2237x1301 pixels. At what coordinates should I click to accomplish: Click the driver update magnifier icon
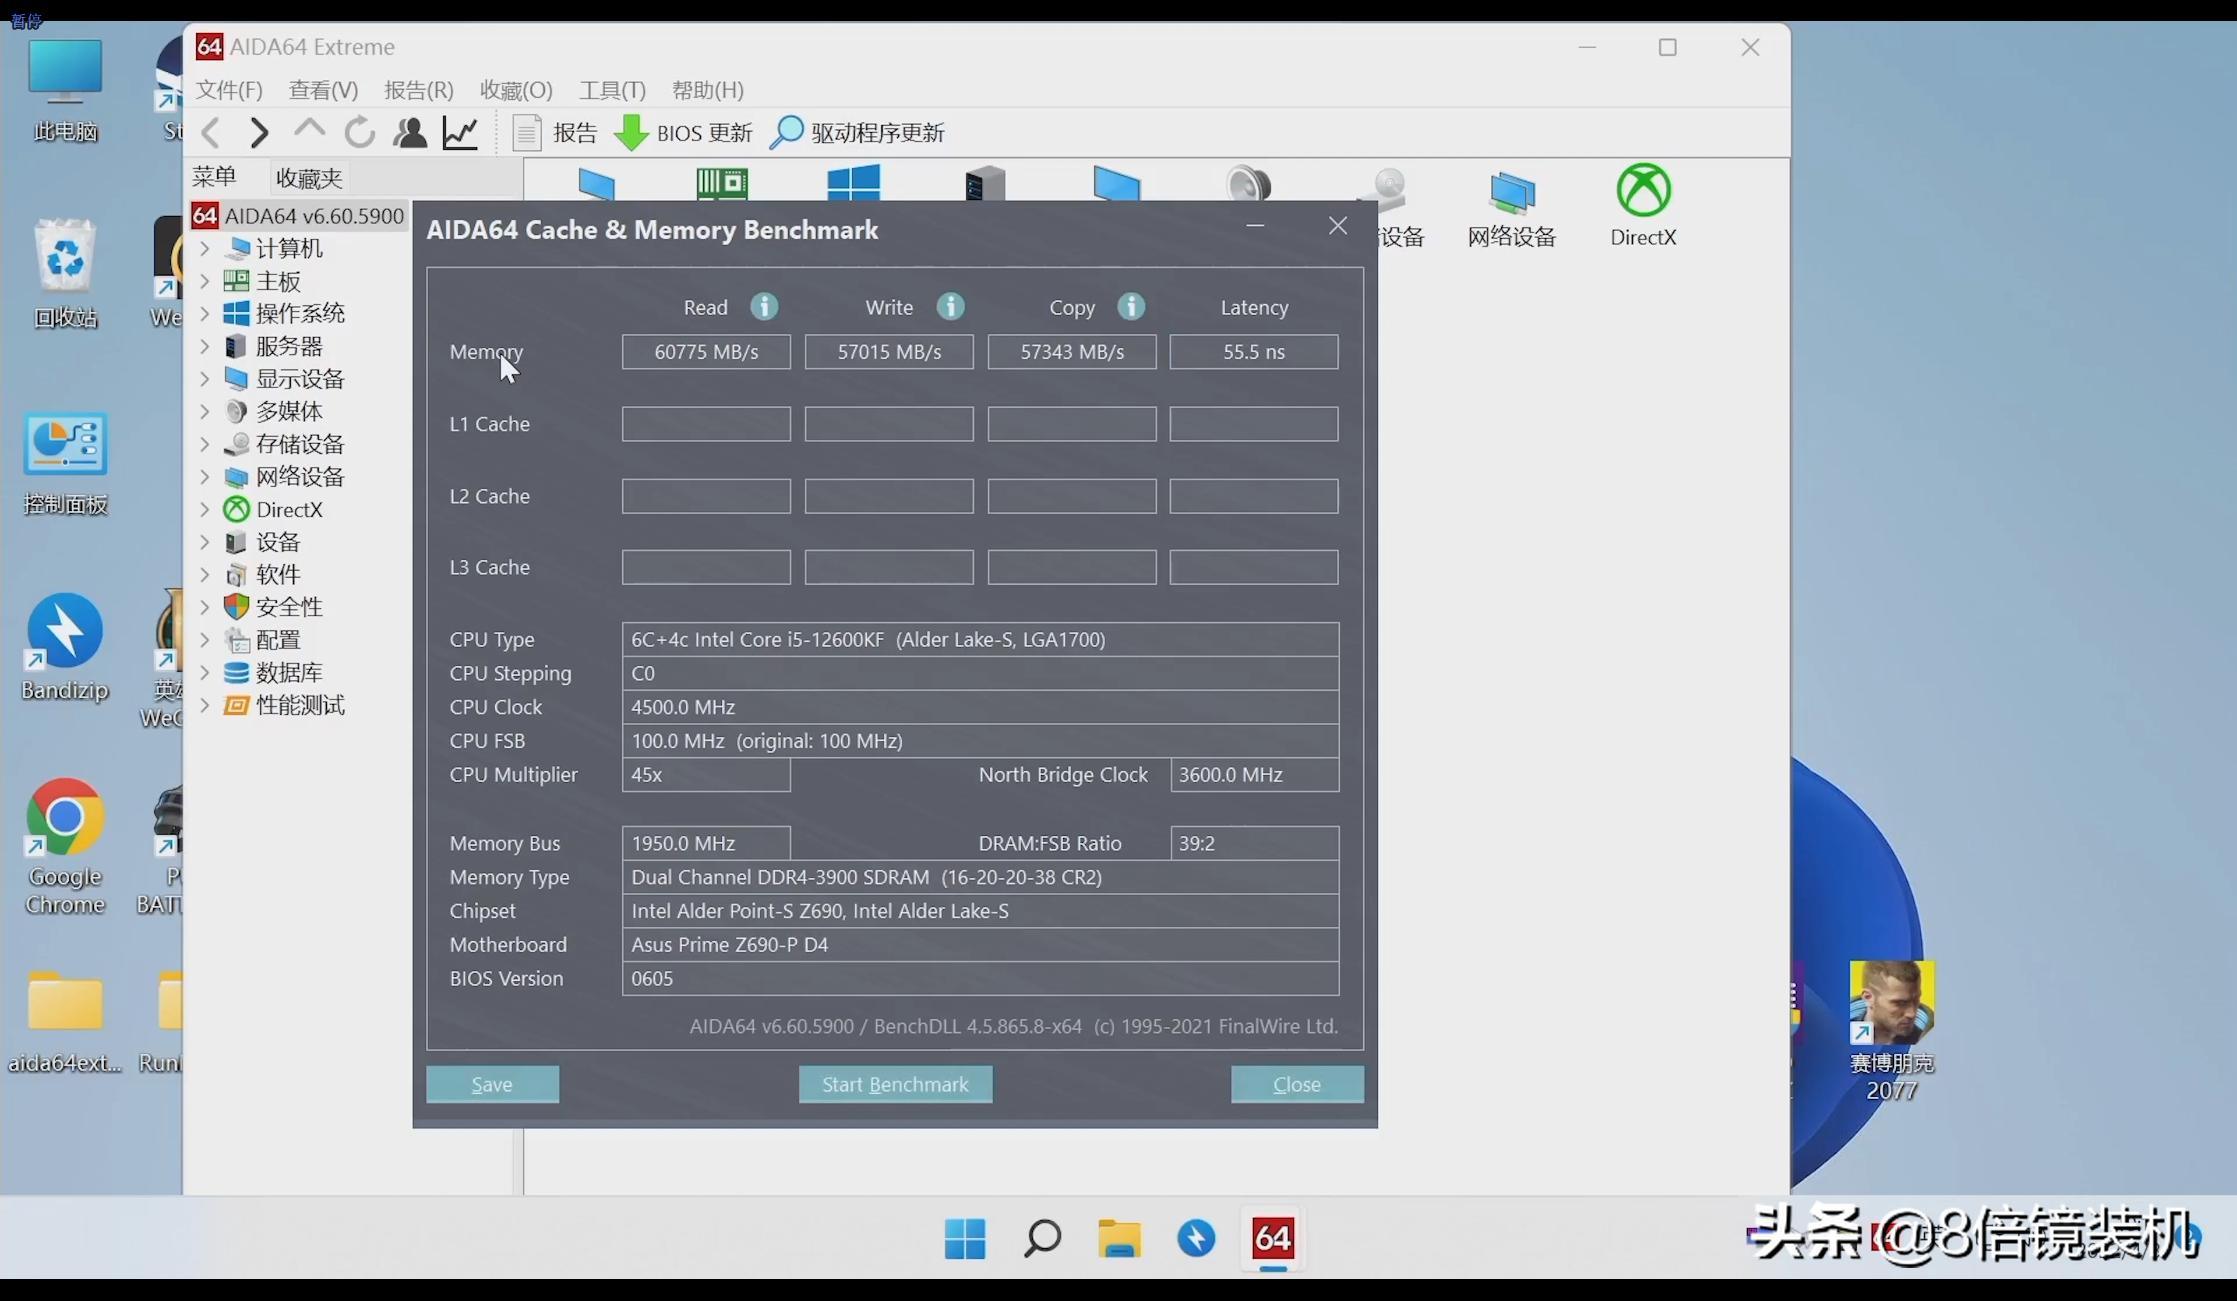point(786,133)
